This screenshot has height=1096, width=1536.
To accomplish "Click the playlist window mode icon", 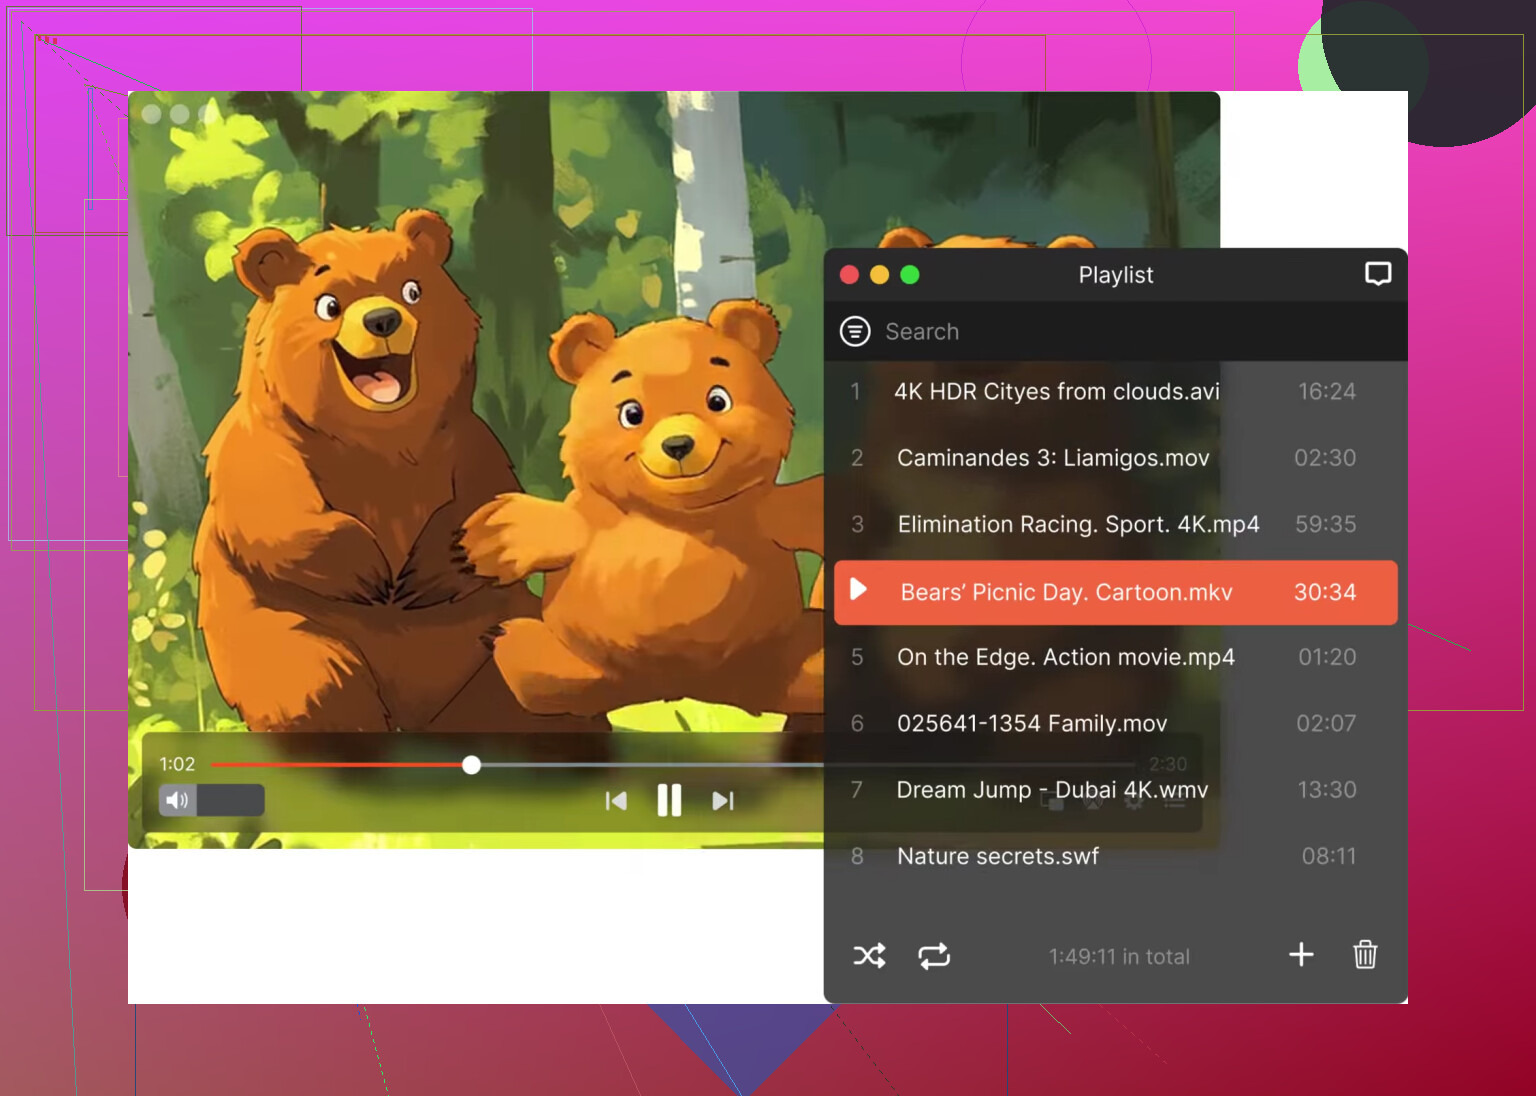I will point(1378,274).
